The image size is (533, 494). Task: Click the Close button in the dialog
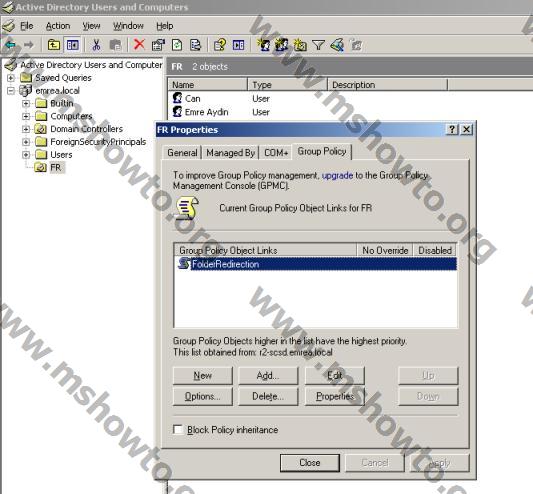(310, 463)
